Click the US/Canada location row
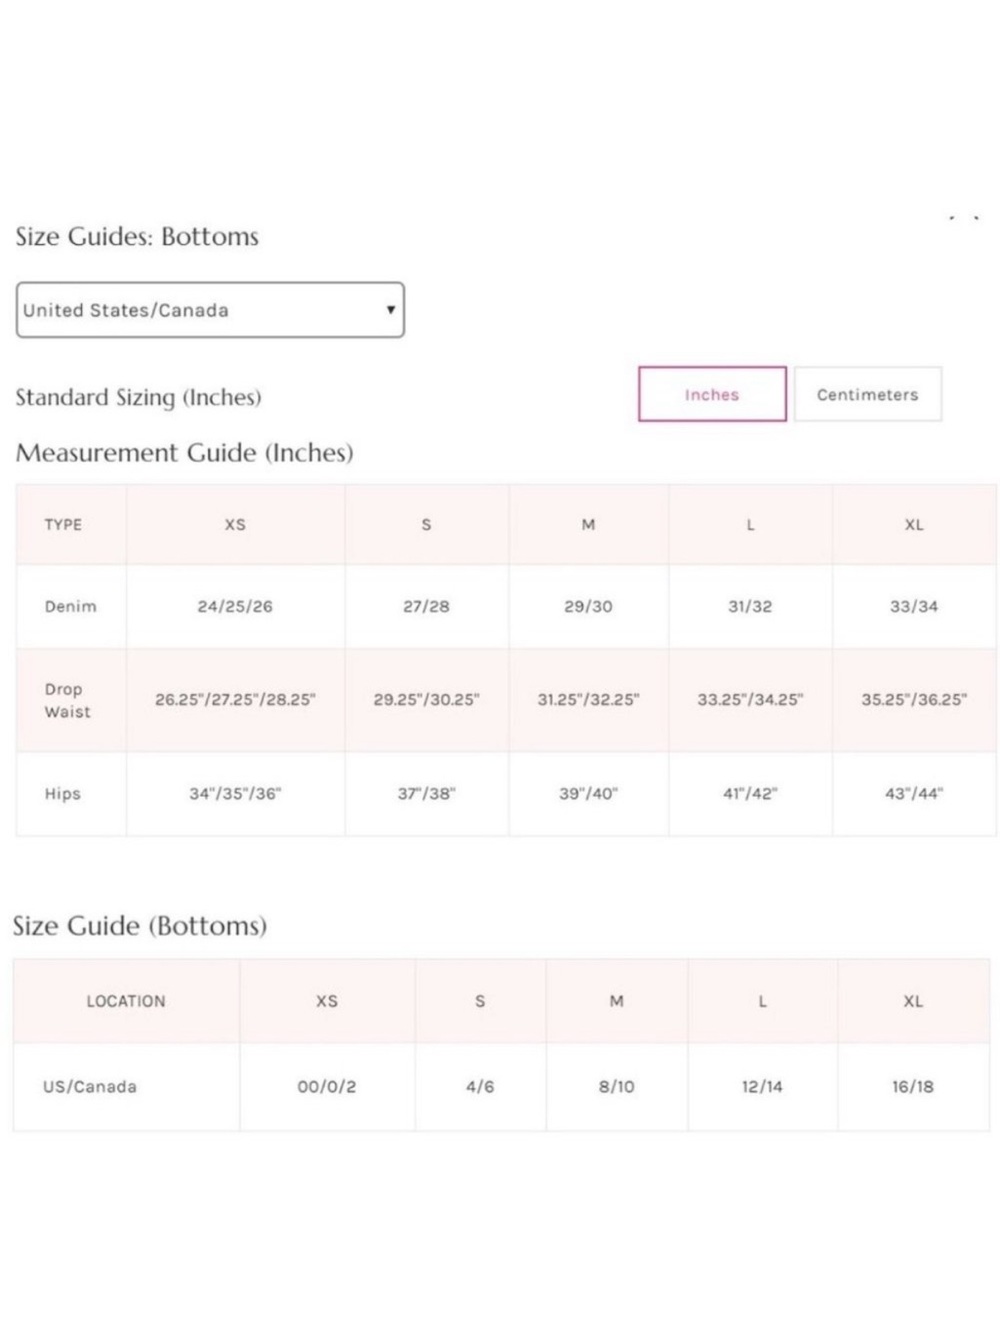Screen dimensions: 1000x1333 point(501,1087)
